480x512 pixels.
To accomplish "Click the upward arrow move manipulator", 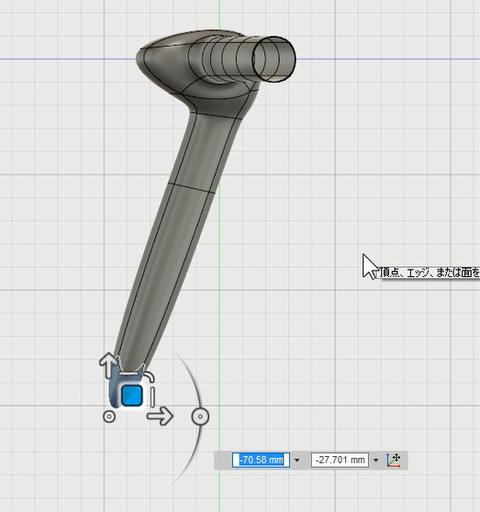I will [x=108, y=365].
